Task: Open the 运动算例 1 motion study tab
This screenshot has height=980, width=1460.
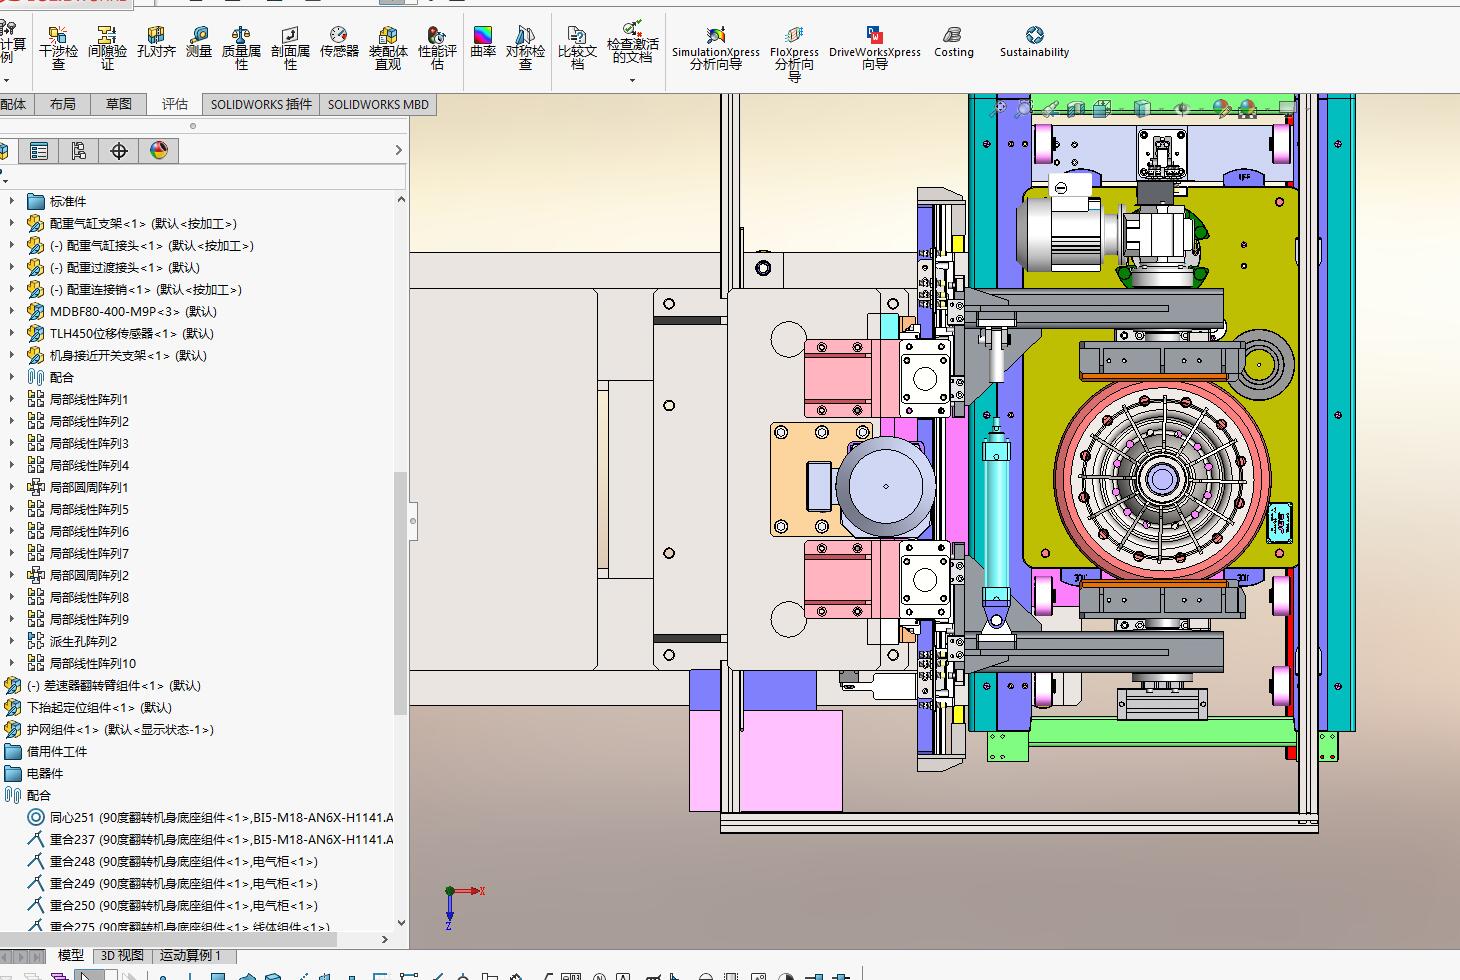Action: [x=191, y=955]
